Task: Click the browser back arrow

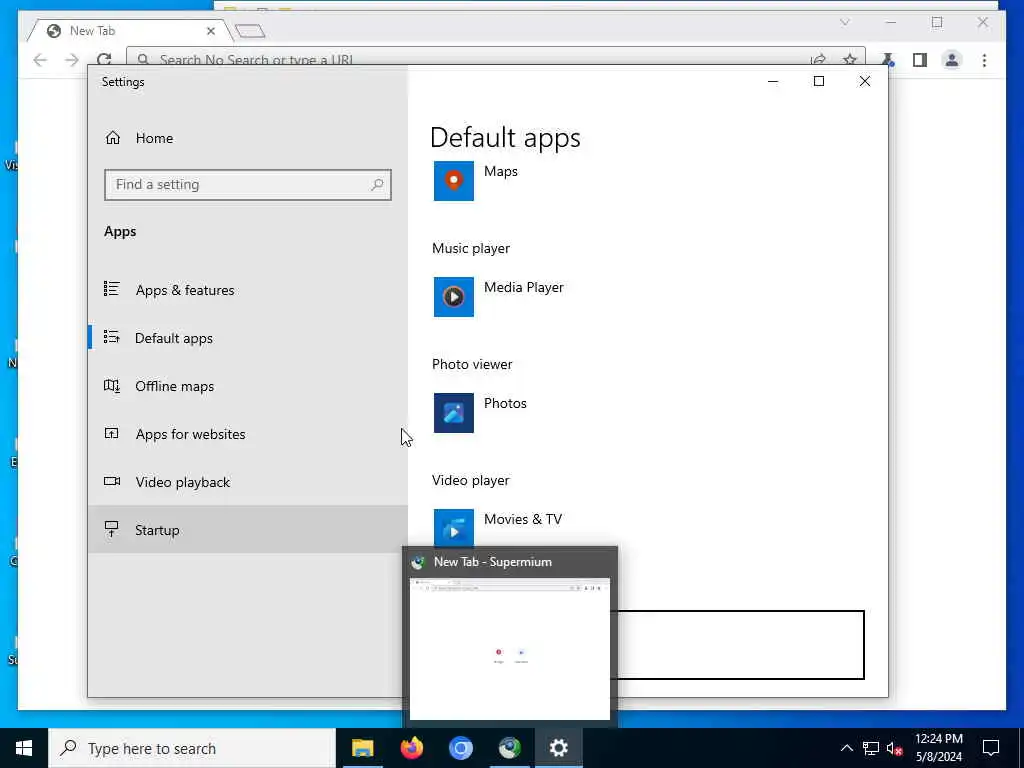Action: 40,60
